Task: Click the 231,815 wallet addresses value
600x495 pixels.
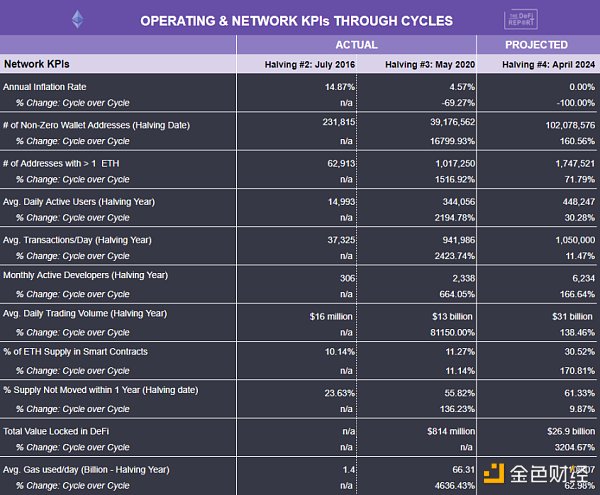Action: (339, 122)
